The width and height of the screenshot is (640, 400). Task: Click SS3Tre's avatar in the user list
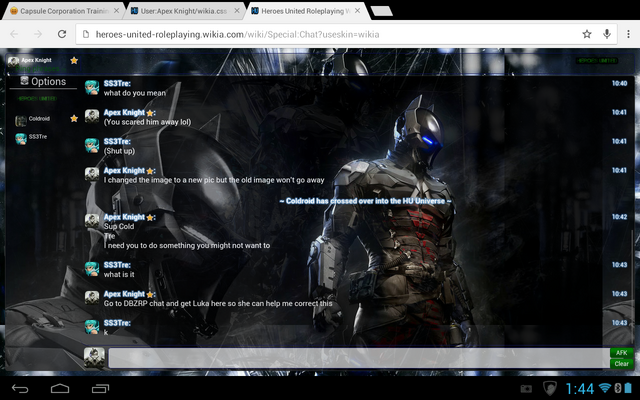21,138
